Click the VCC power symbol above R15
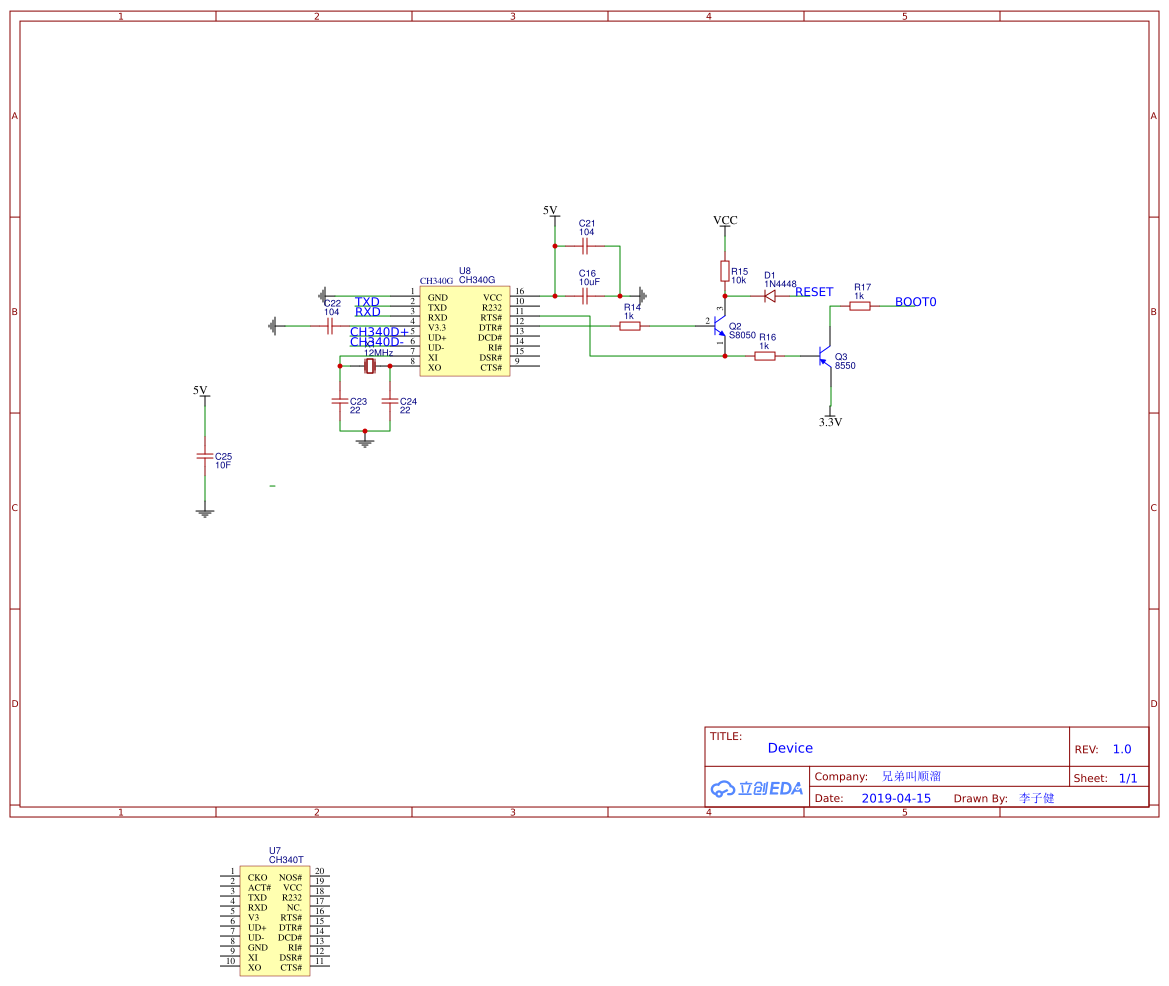Viewport: 1169px width, 986px height. click(725, 221)
